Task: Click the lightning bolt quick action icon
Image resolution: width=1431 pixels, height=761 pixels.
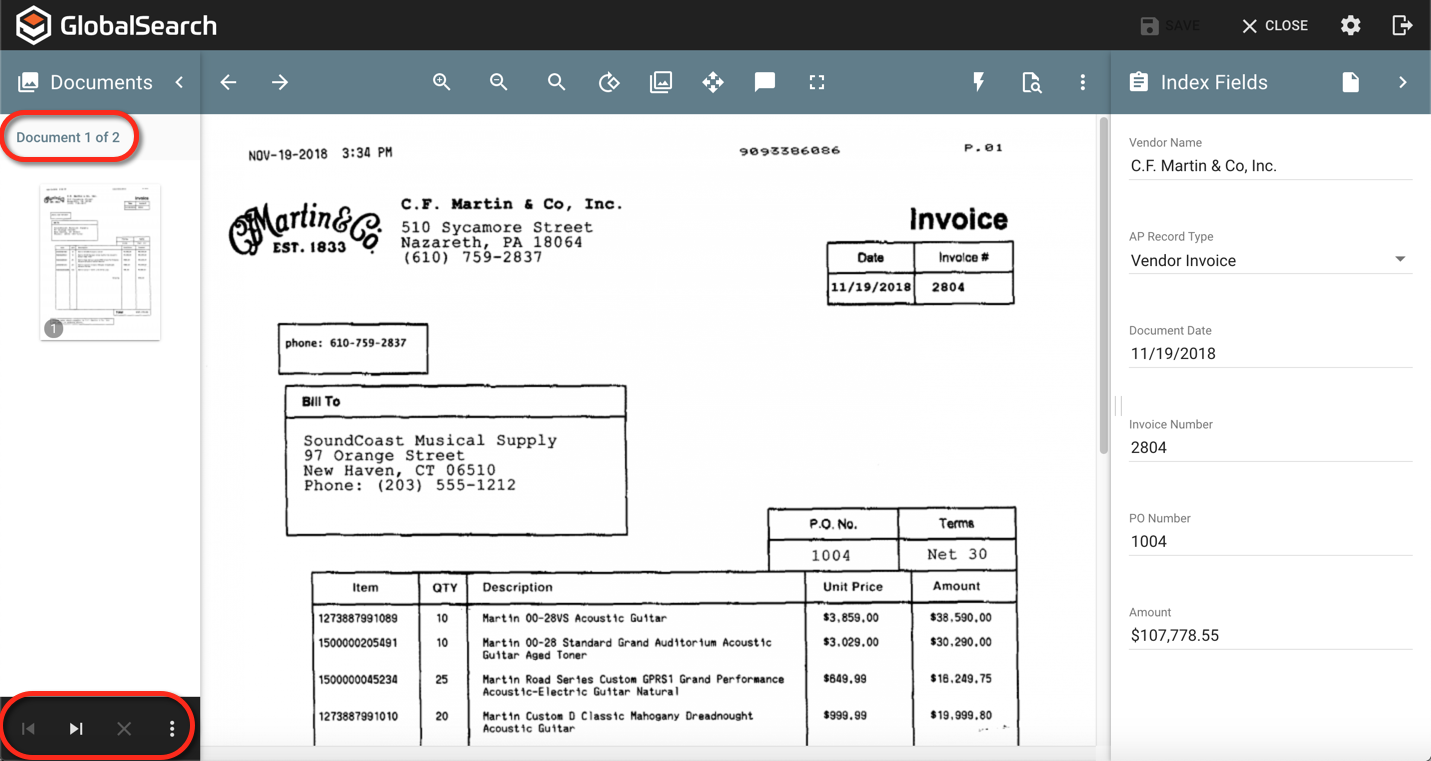Action: click(x=979, y=83)
